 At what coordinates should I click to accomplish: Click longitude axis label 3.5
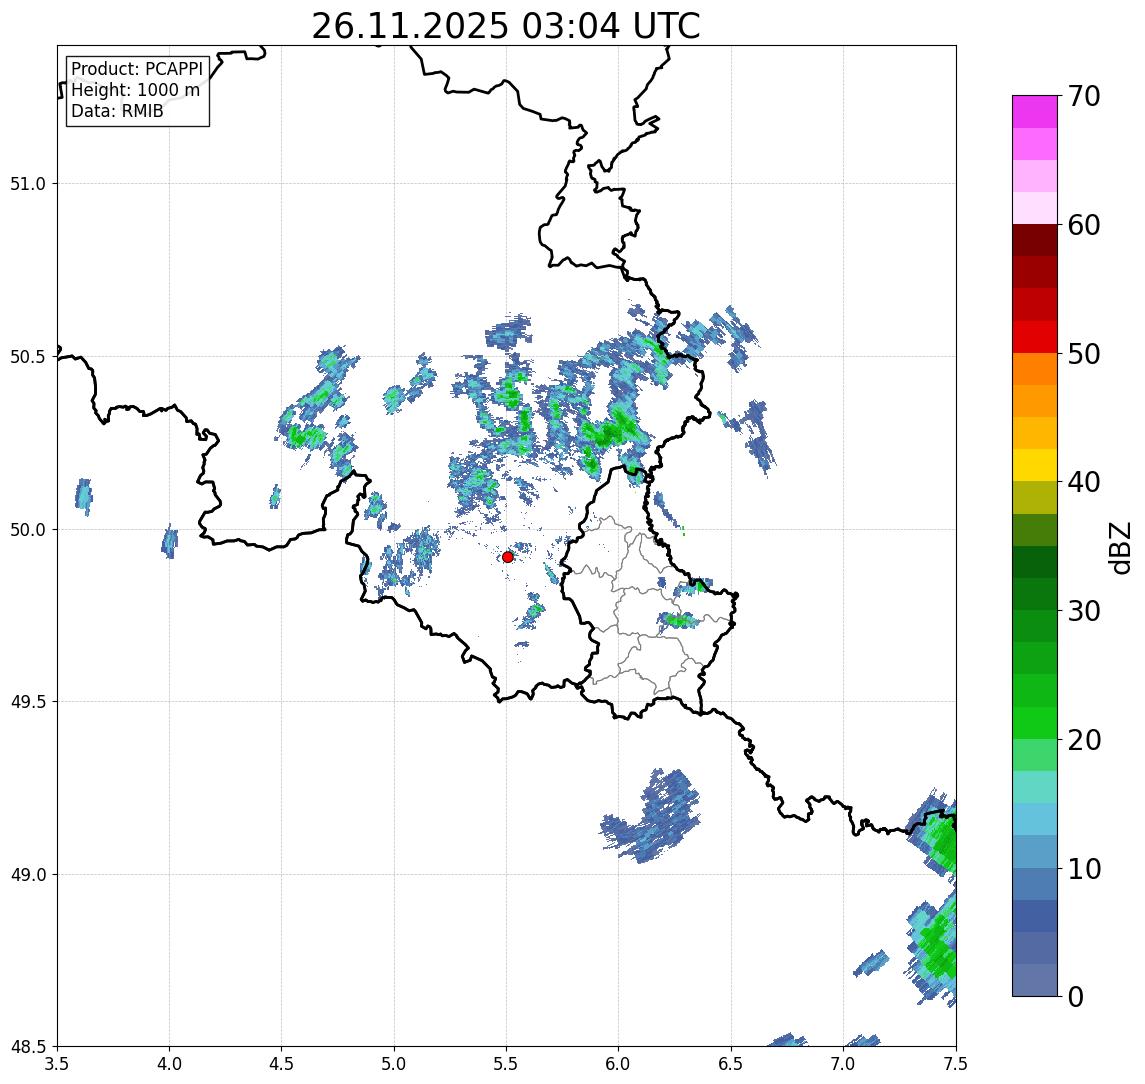pyautogui.click(x=57, y=1064)
